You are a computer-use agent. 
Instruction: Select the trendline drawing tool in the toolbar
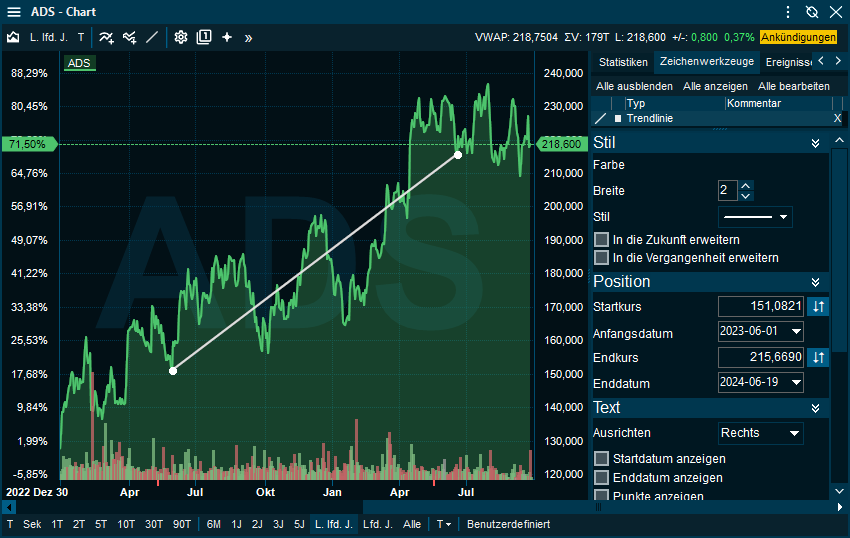pos(152,37)
